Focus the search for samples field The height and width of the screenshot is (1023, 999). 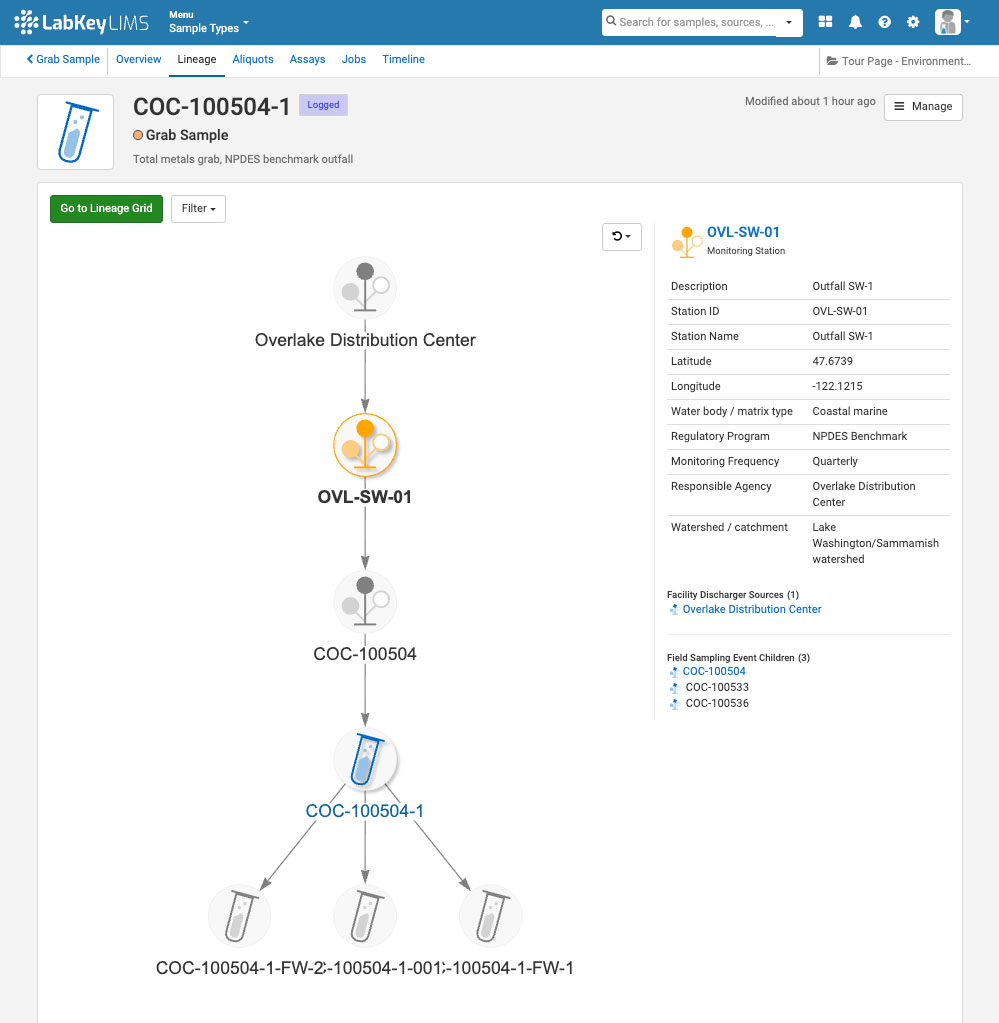tap(696, 22)
